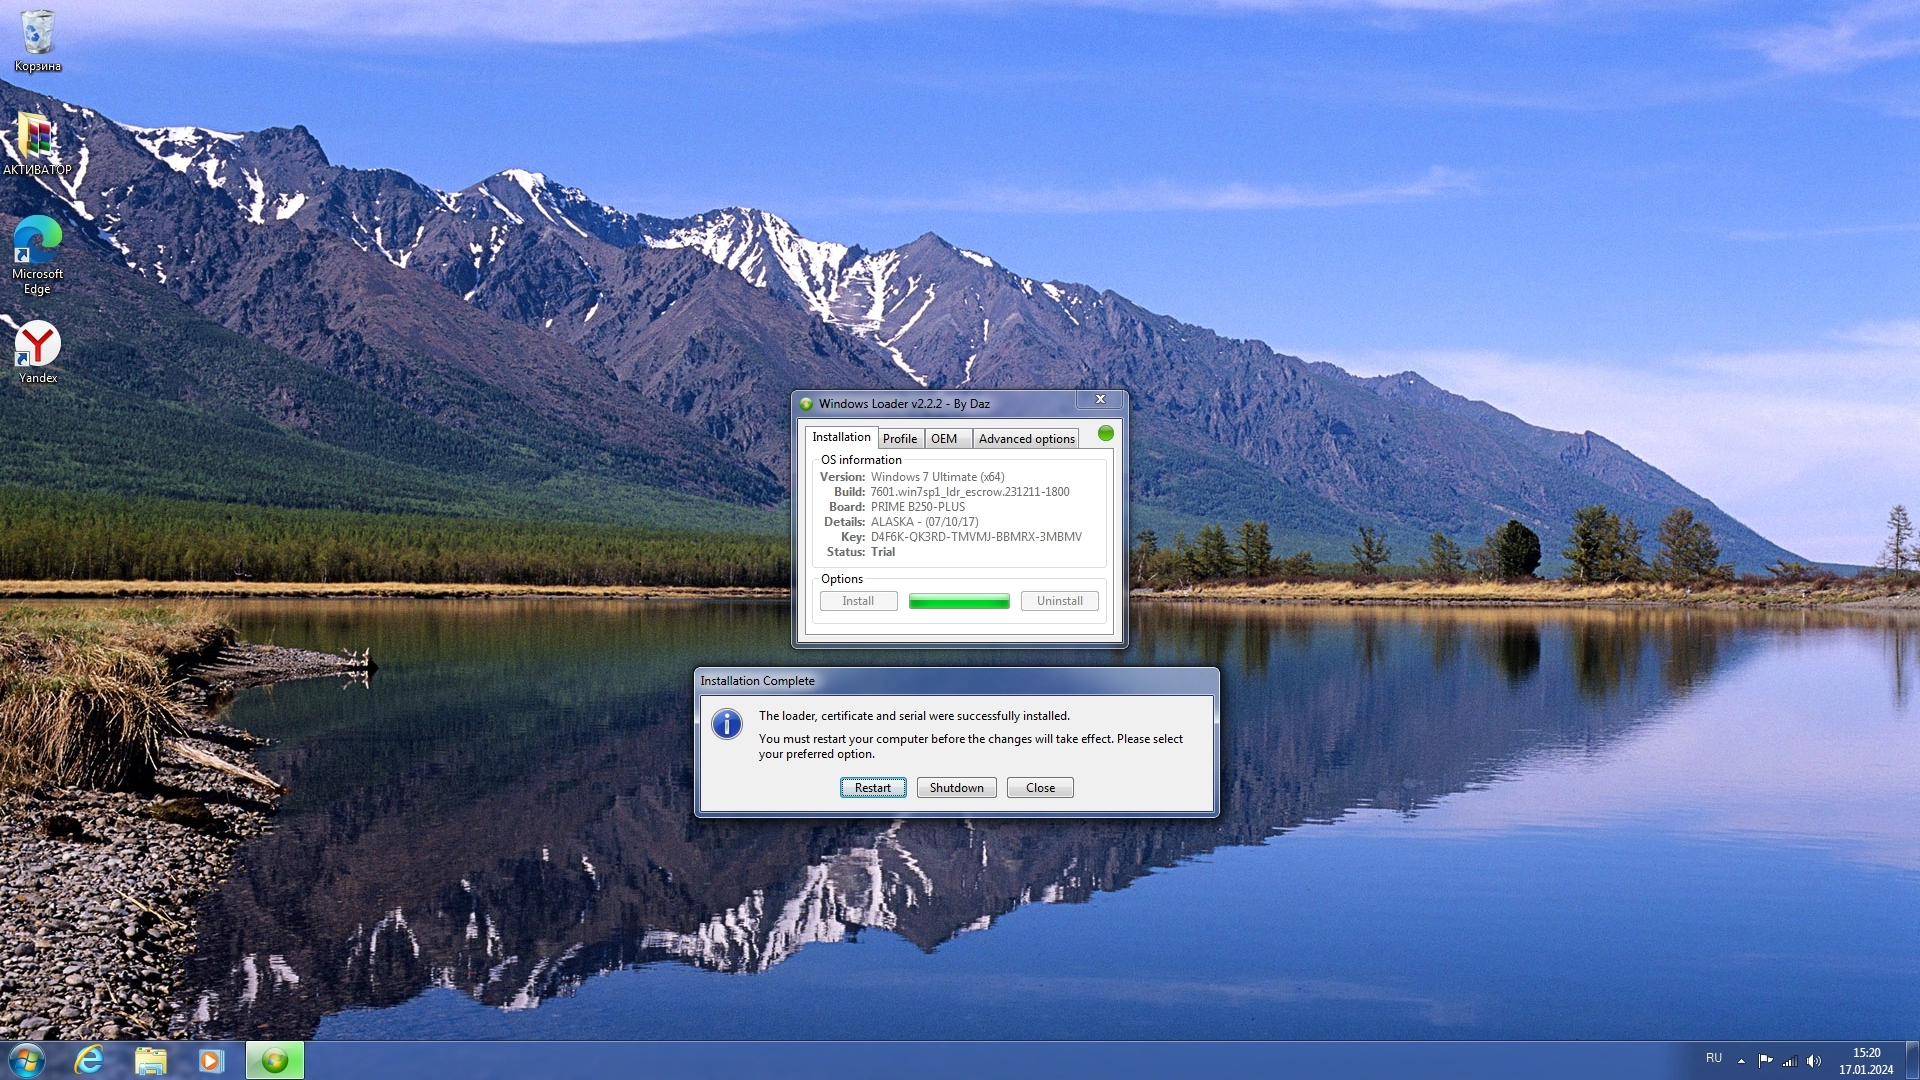Image resolution: width=1920 pixels, height=1080 pixels.
Task: Open the network signal tray icon
Action: coord(1790,1061)
